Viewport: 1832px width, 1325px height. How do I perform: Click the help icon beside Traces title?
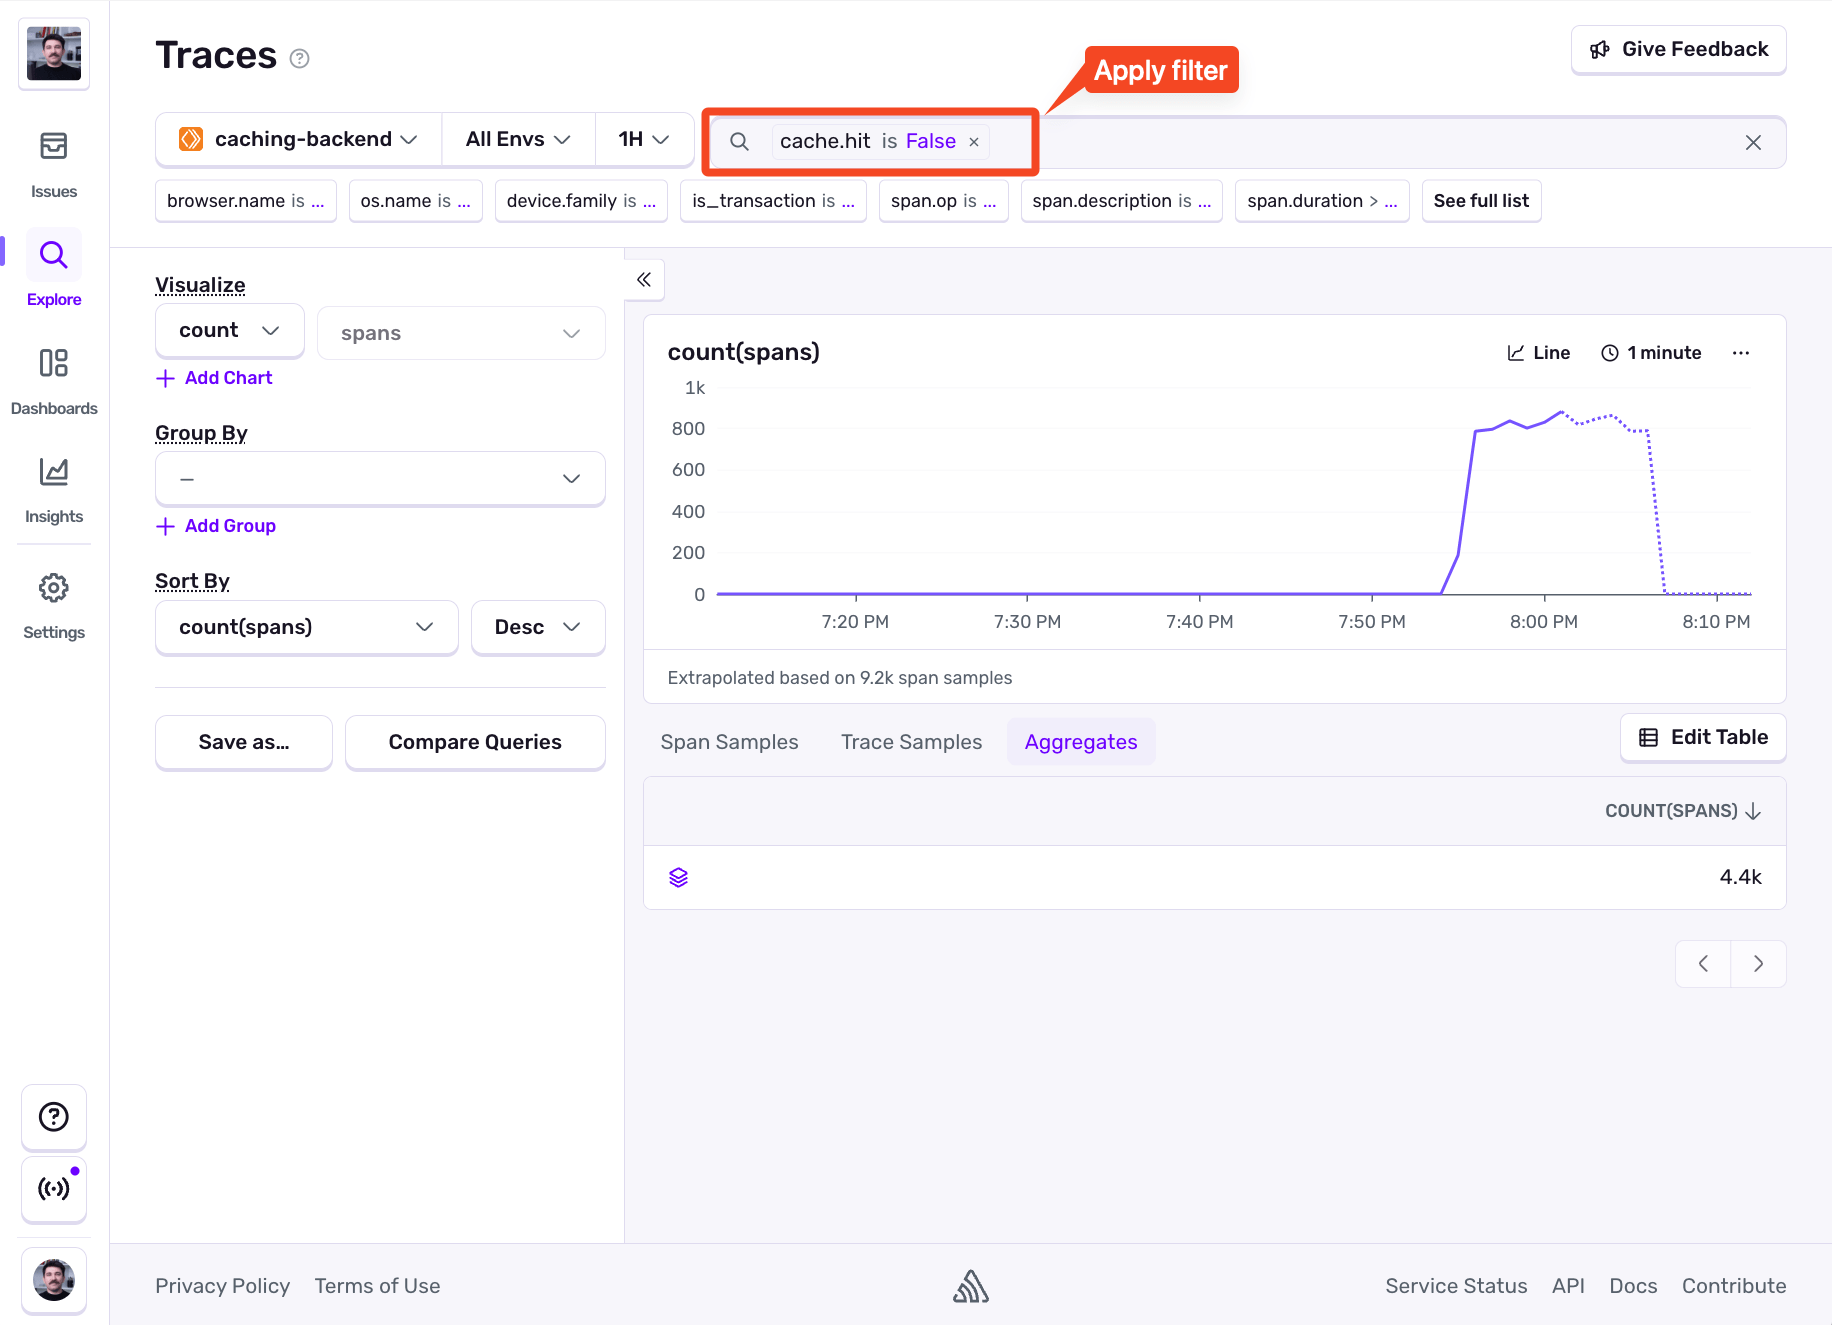pyautogui.click(x=299, y=58)
